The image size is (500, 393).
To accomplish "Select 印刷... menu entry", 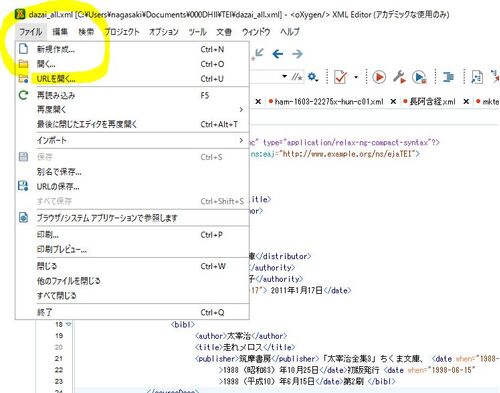I will pyautogui.click(x=132, y=235).
